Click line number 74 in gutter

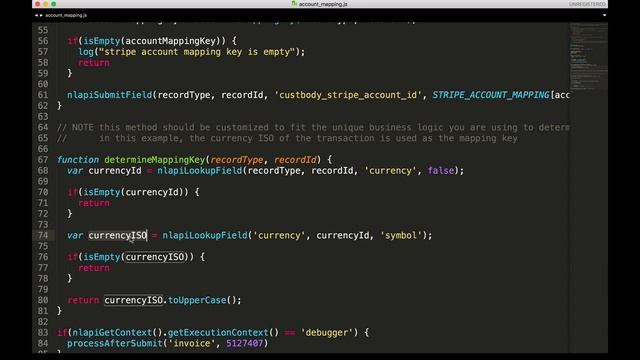pos(43,235)
